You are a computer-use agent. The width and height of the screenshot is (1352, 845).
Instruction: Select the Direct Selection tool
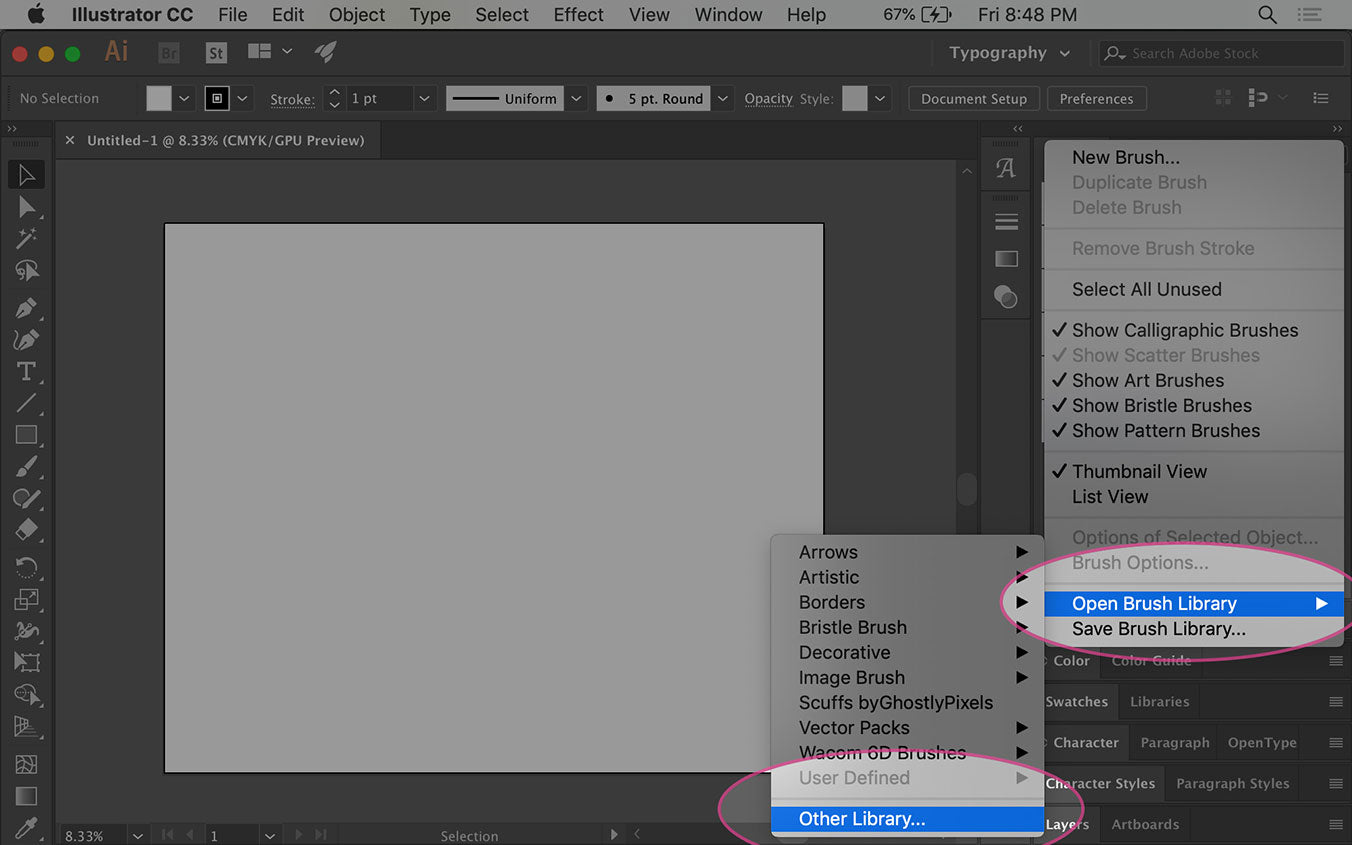pos(27,207)
